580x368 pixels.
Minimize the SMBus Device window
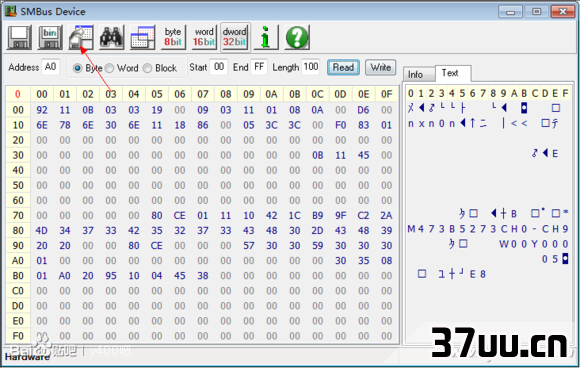click(510, 12)
